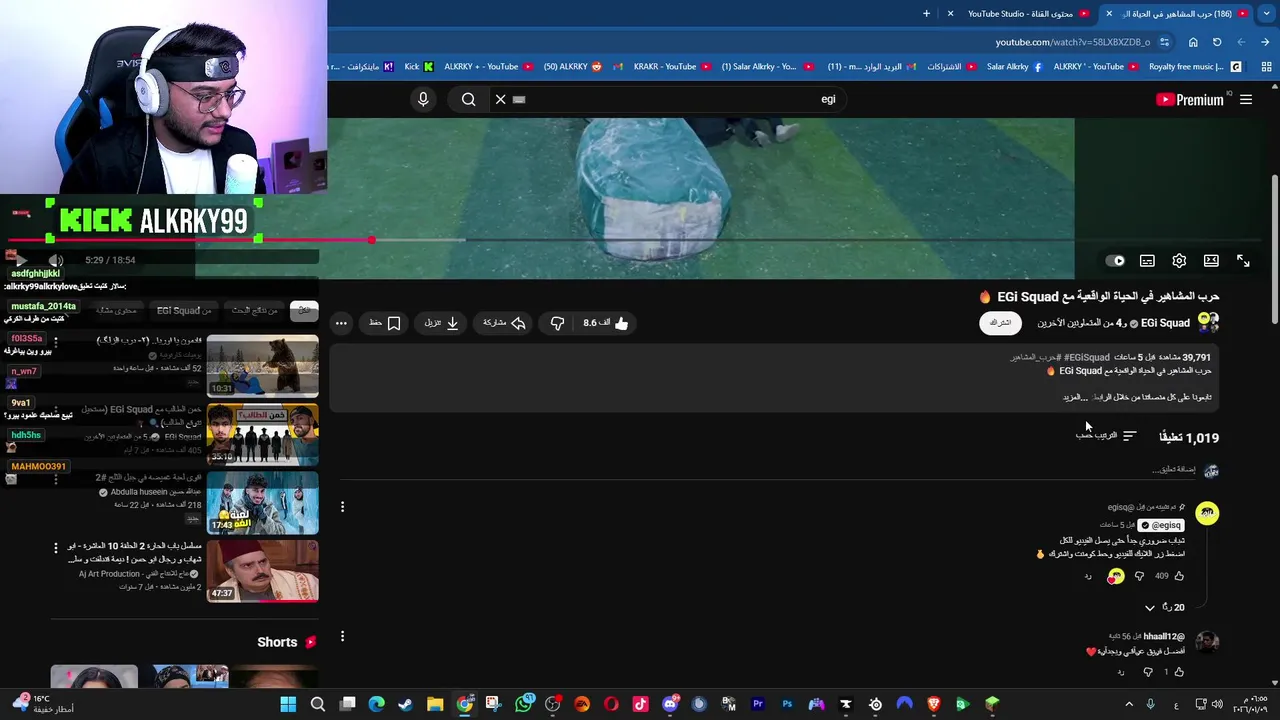Open player settings gear

click(x=1179, y=261)
